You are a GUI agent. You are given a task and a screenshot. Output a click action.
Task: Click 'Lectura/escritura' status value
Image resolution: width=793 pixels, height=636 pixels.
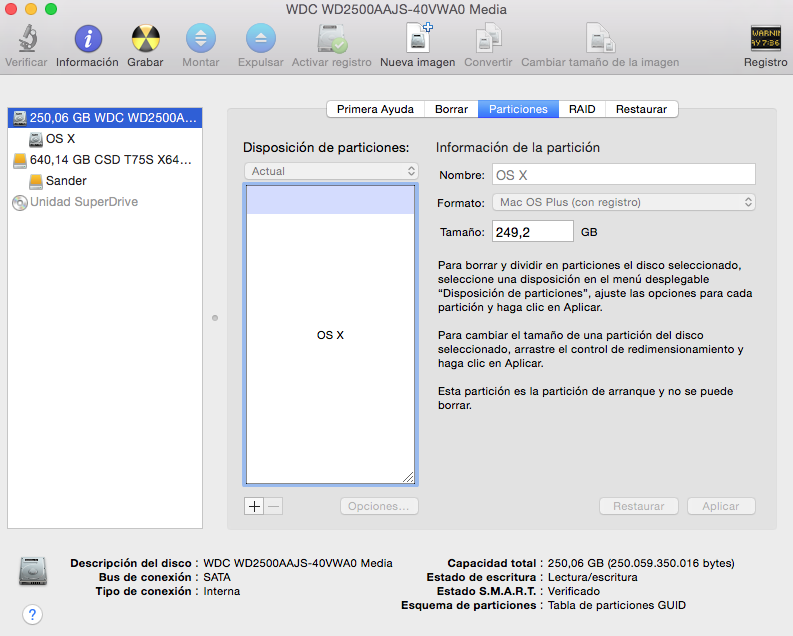tap(592, 577)
